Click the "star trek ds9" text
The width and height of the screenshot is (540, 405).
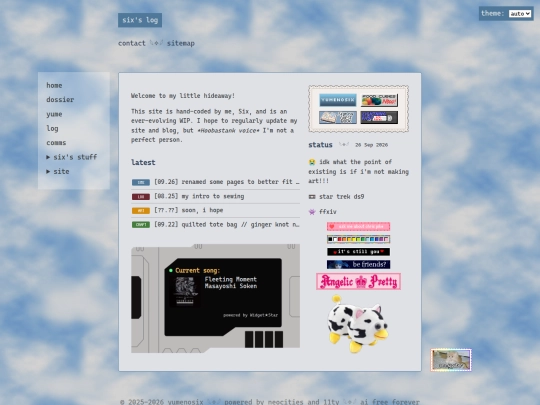[341, 197]
